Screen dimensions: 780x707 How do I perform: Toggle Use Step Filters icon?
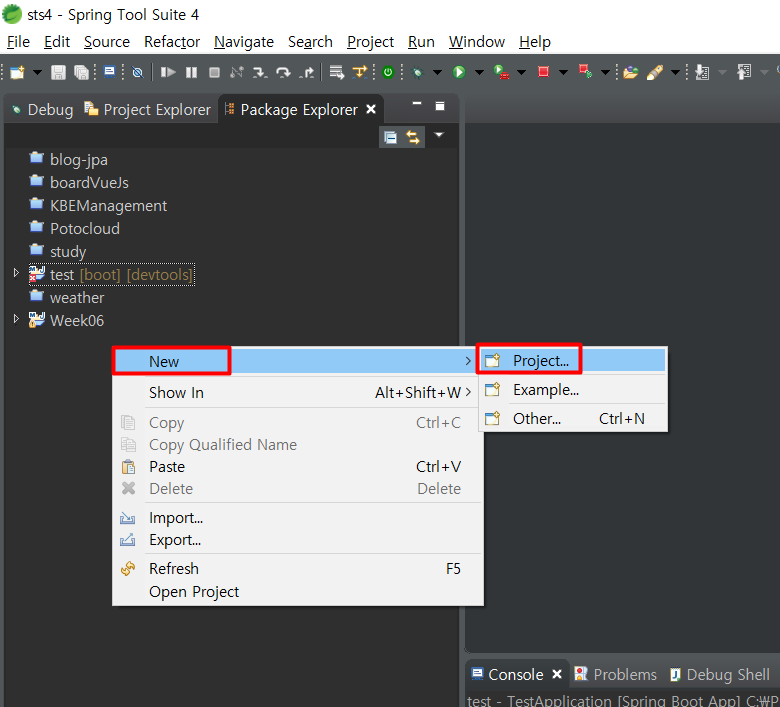360,73
